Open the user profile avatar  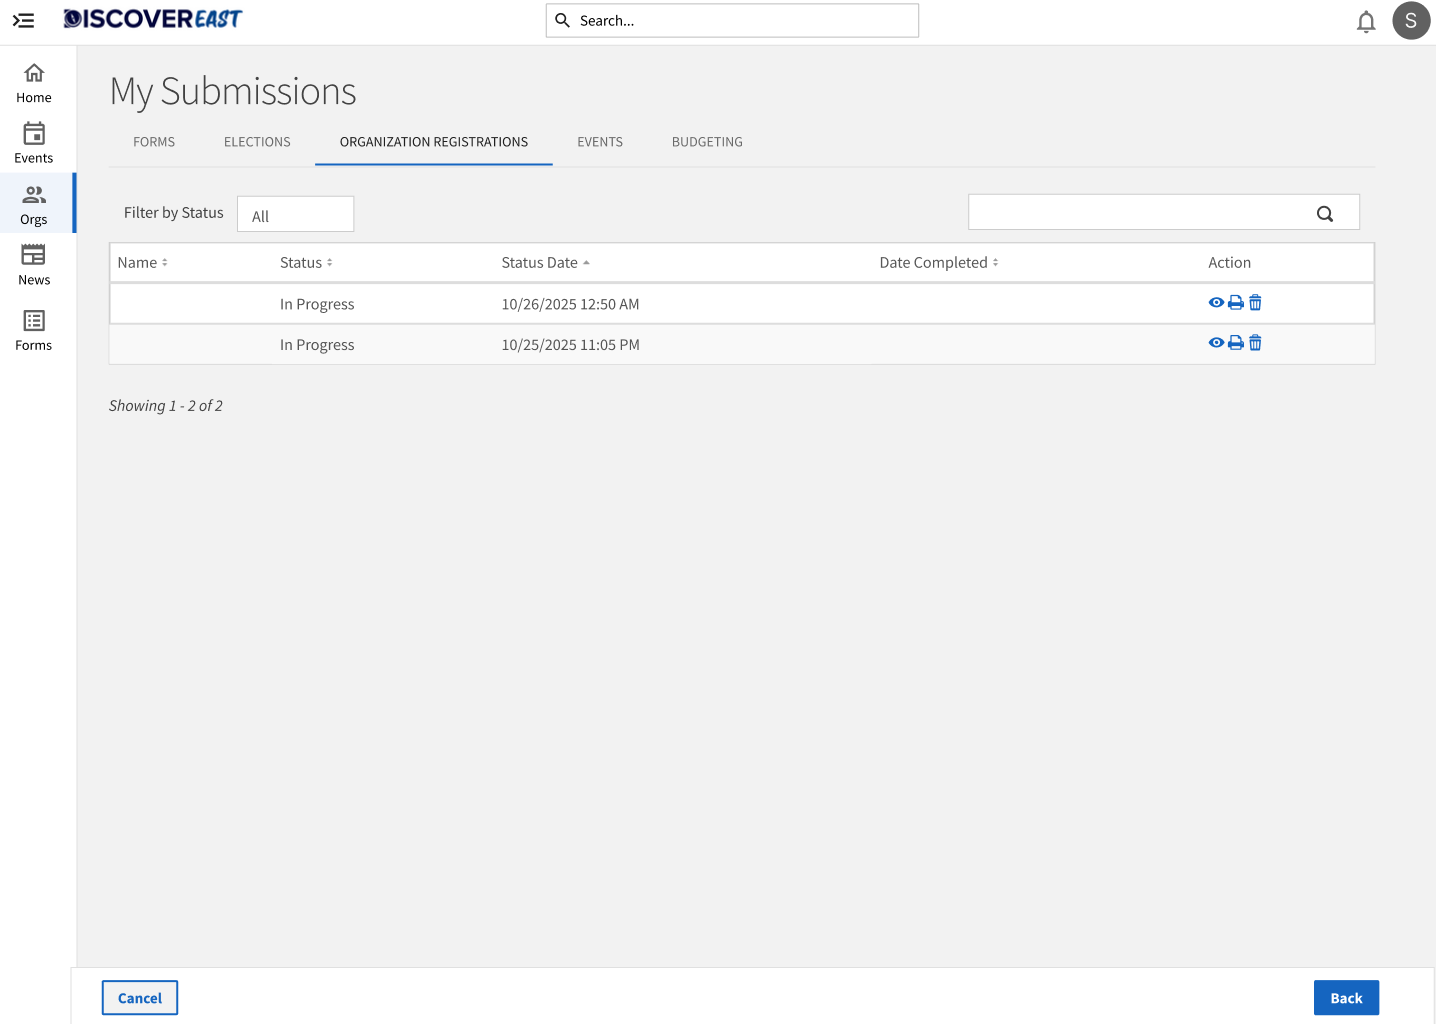pyautogui.click(x=1410, y=21)
